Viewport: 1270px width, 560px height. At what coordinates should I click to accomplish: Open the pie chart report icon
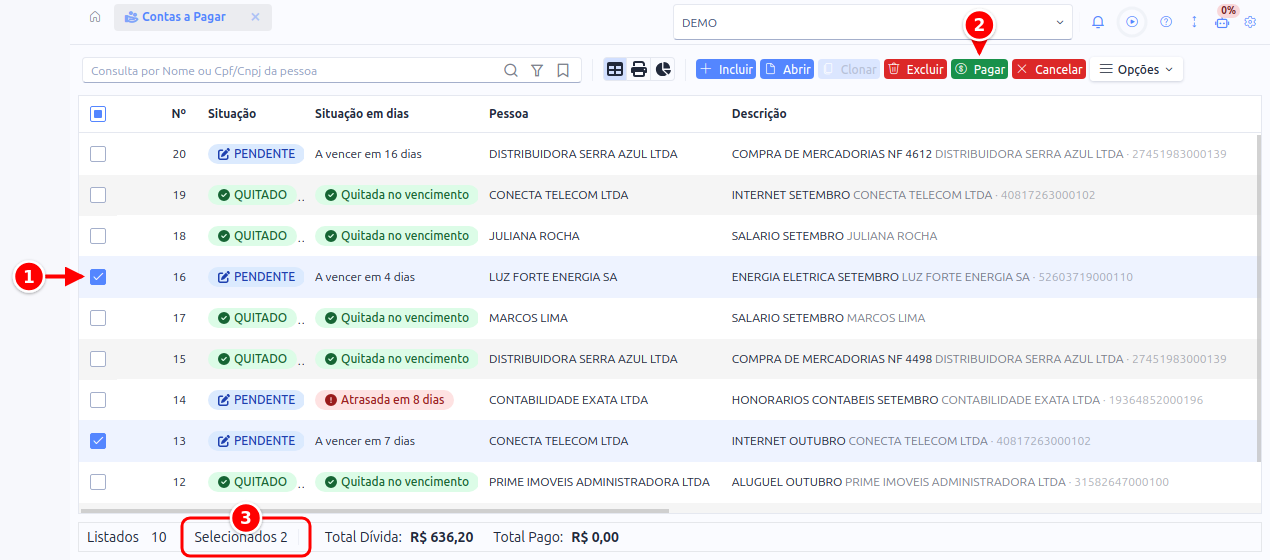coord(664,70)
